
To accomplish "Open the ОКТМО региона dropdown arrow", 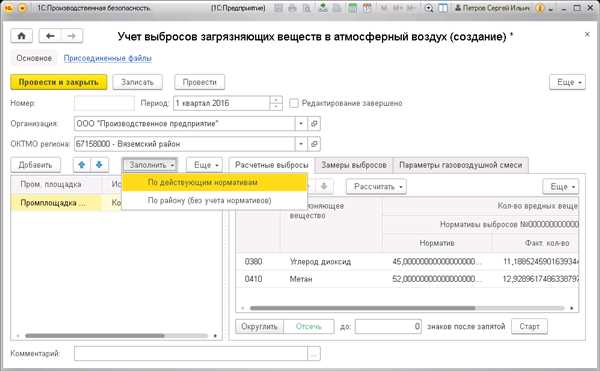I will [301, 144].
